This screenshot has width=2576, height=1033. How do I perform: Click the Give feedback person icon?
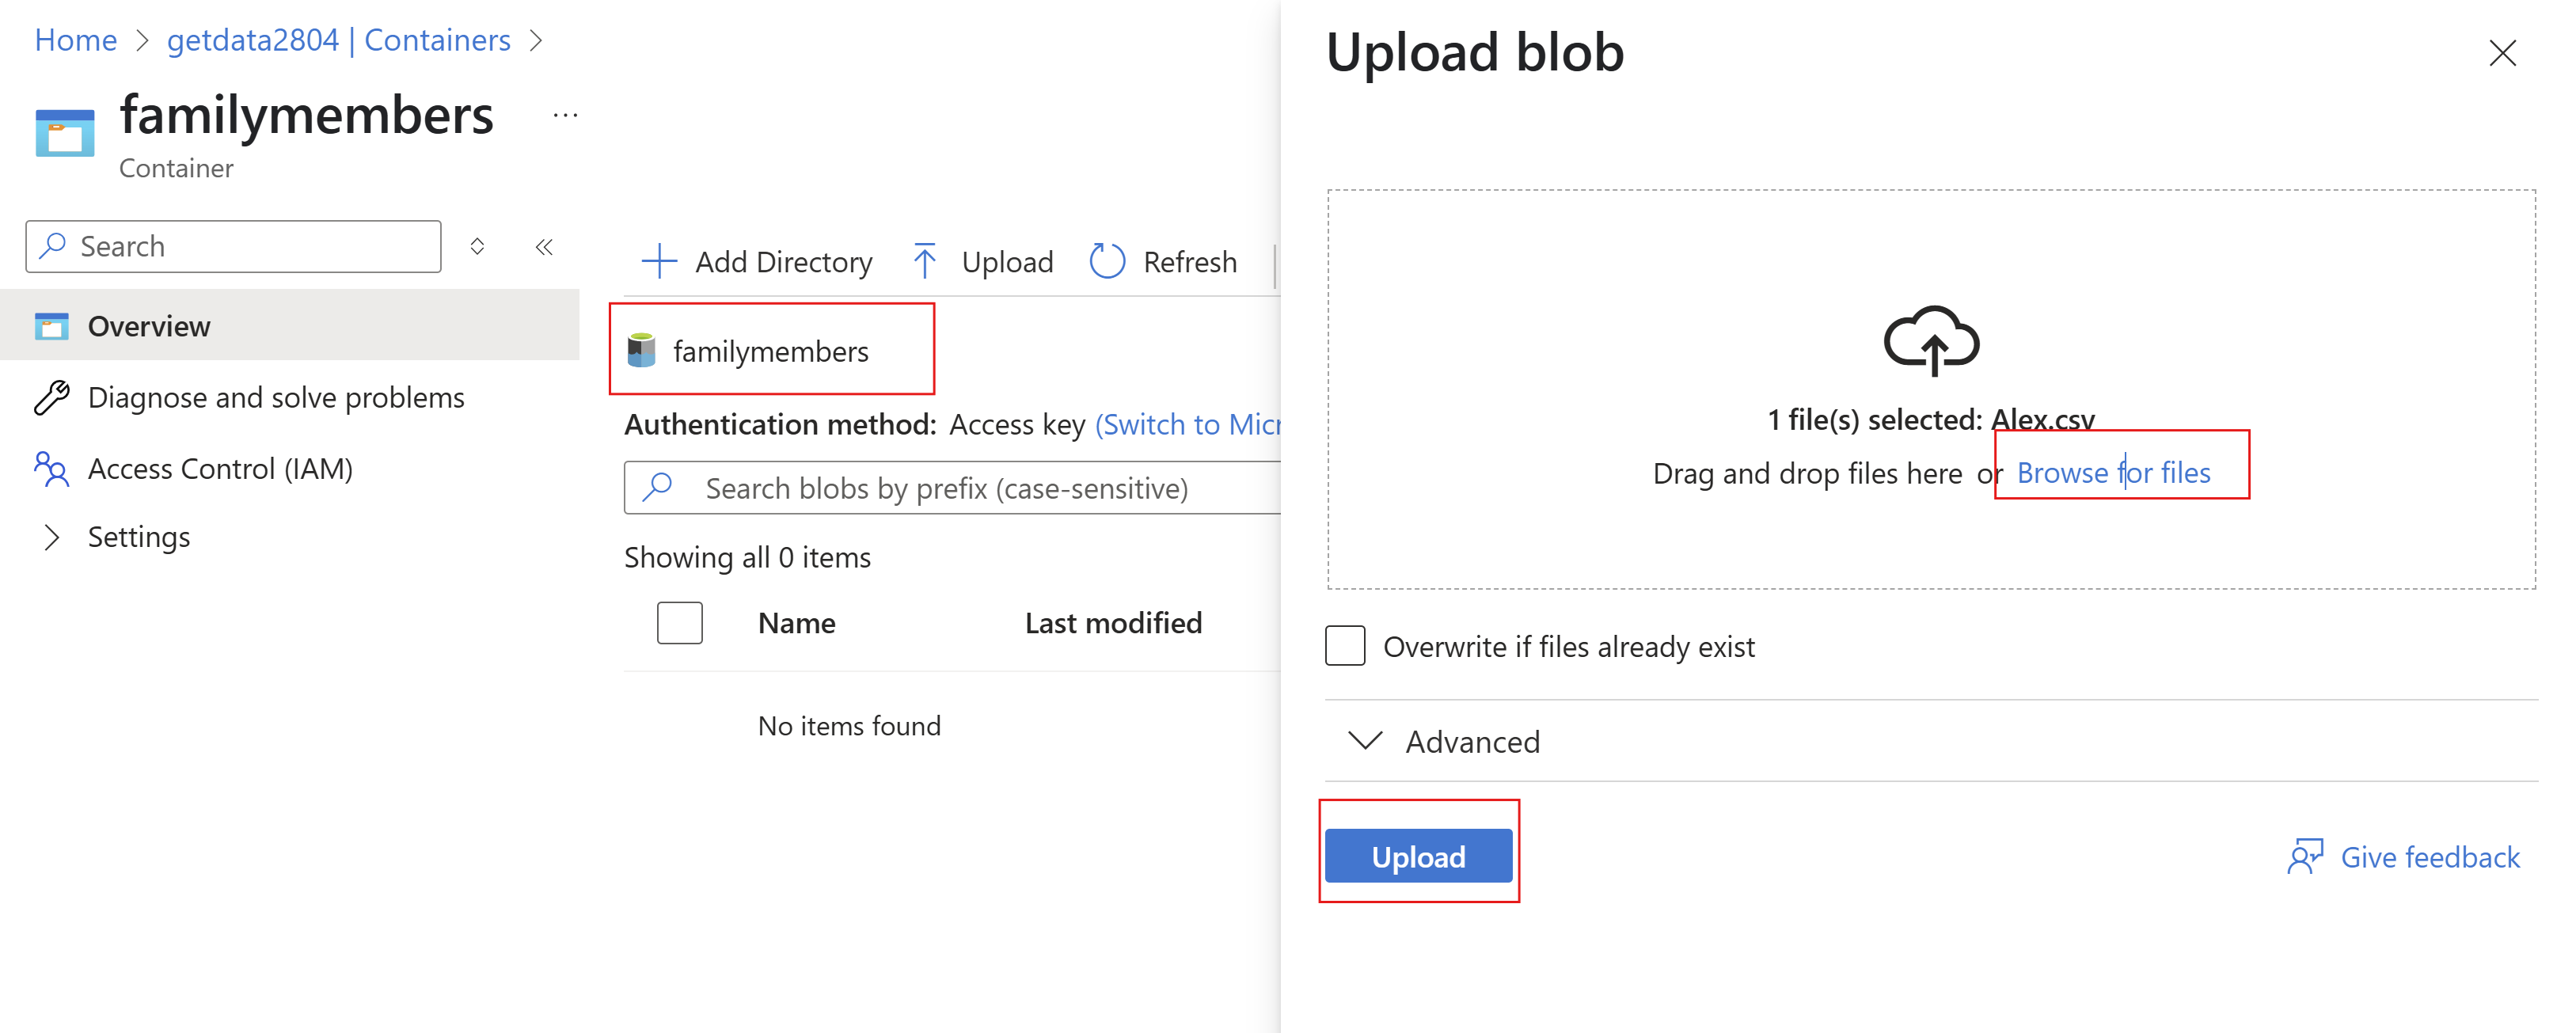(x=2305, y=857)
